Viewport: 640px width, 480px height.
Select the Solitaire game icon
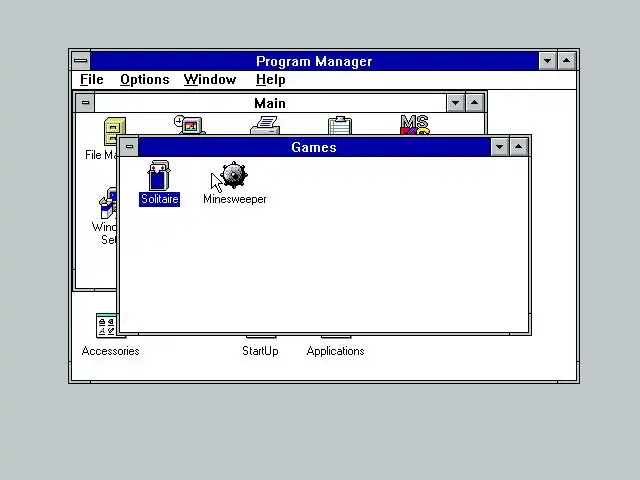[x=159, y=176]
